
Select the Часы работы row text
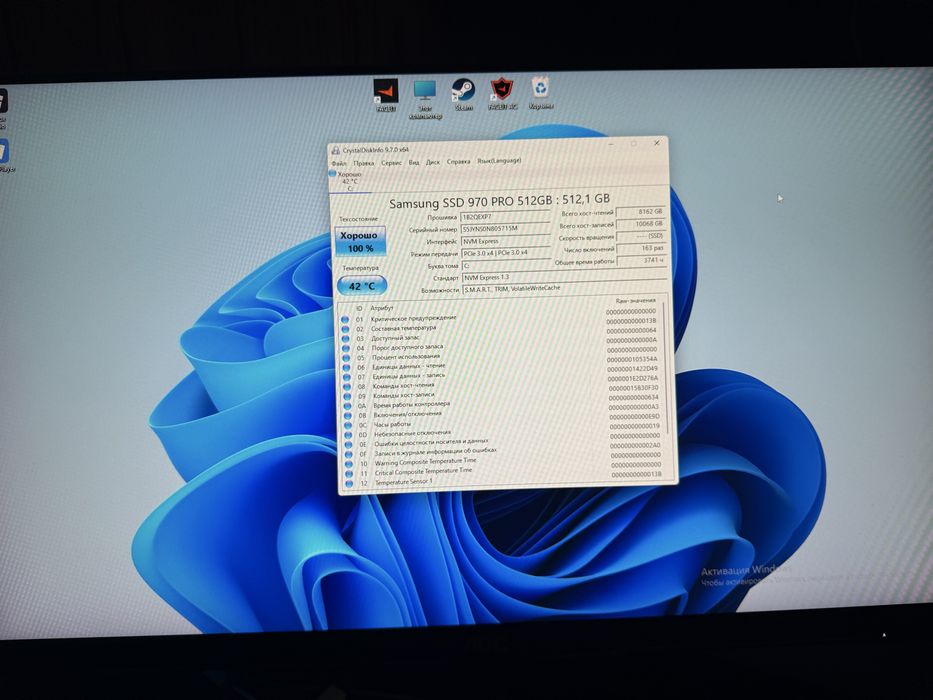[392, 424]
